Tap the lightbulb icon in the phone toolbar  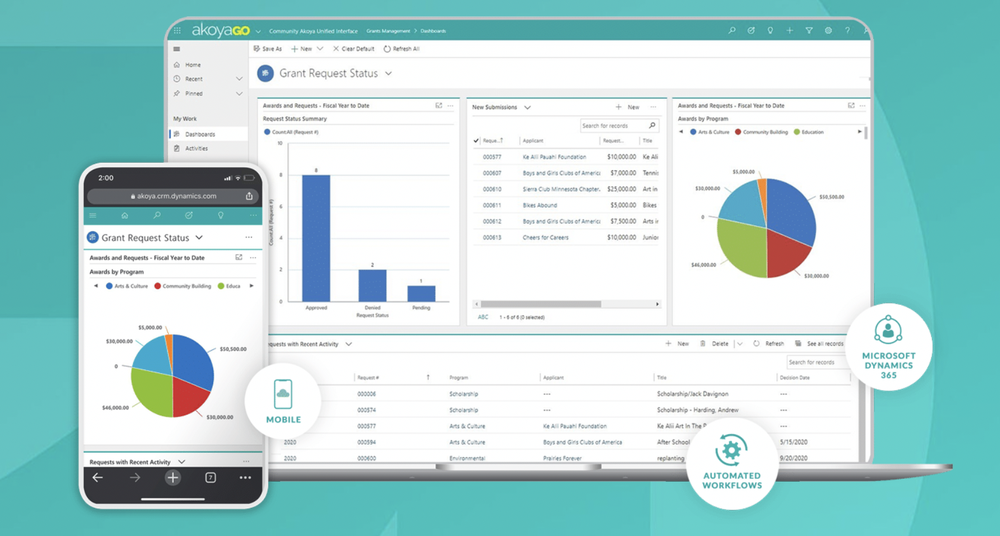click(221, 216)
